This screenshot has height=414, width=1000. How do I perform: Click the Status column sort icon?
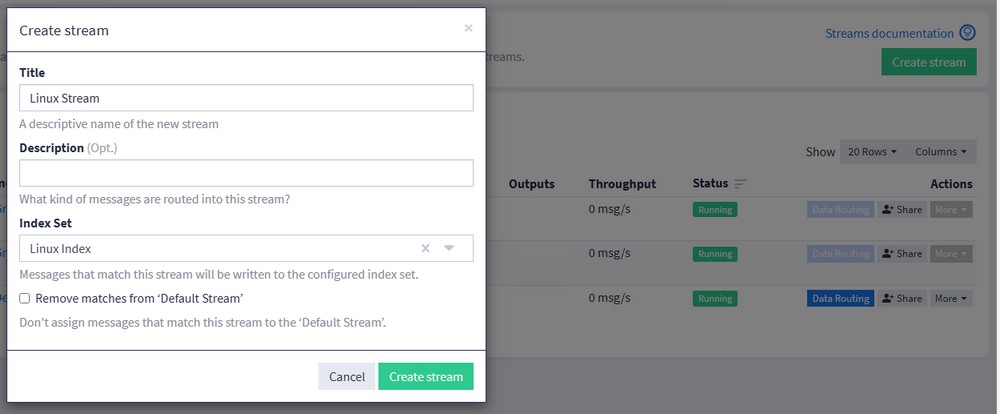[x=740, y=184]
